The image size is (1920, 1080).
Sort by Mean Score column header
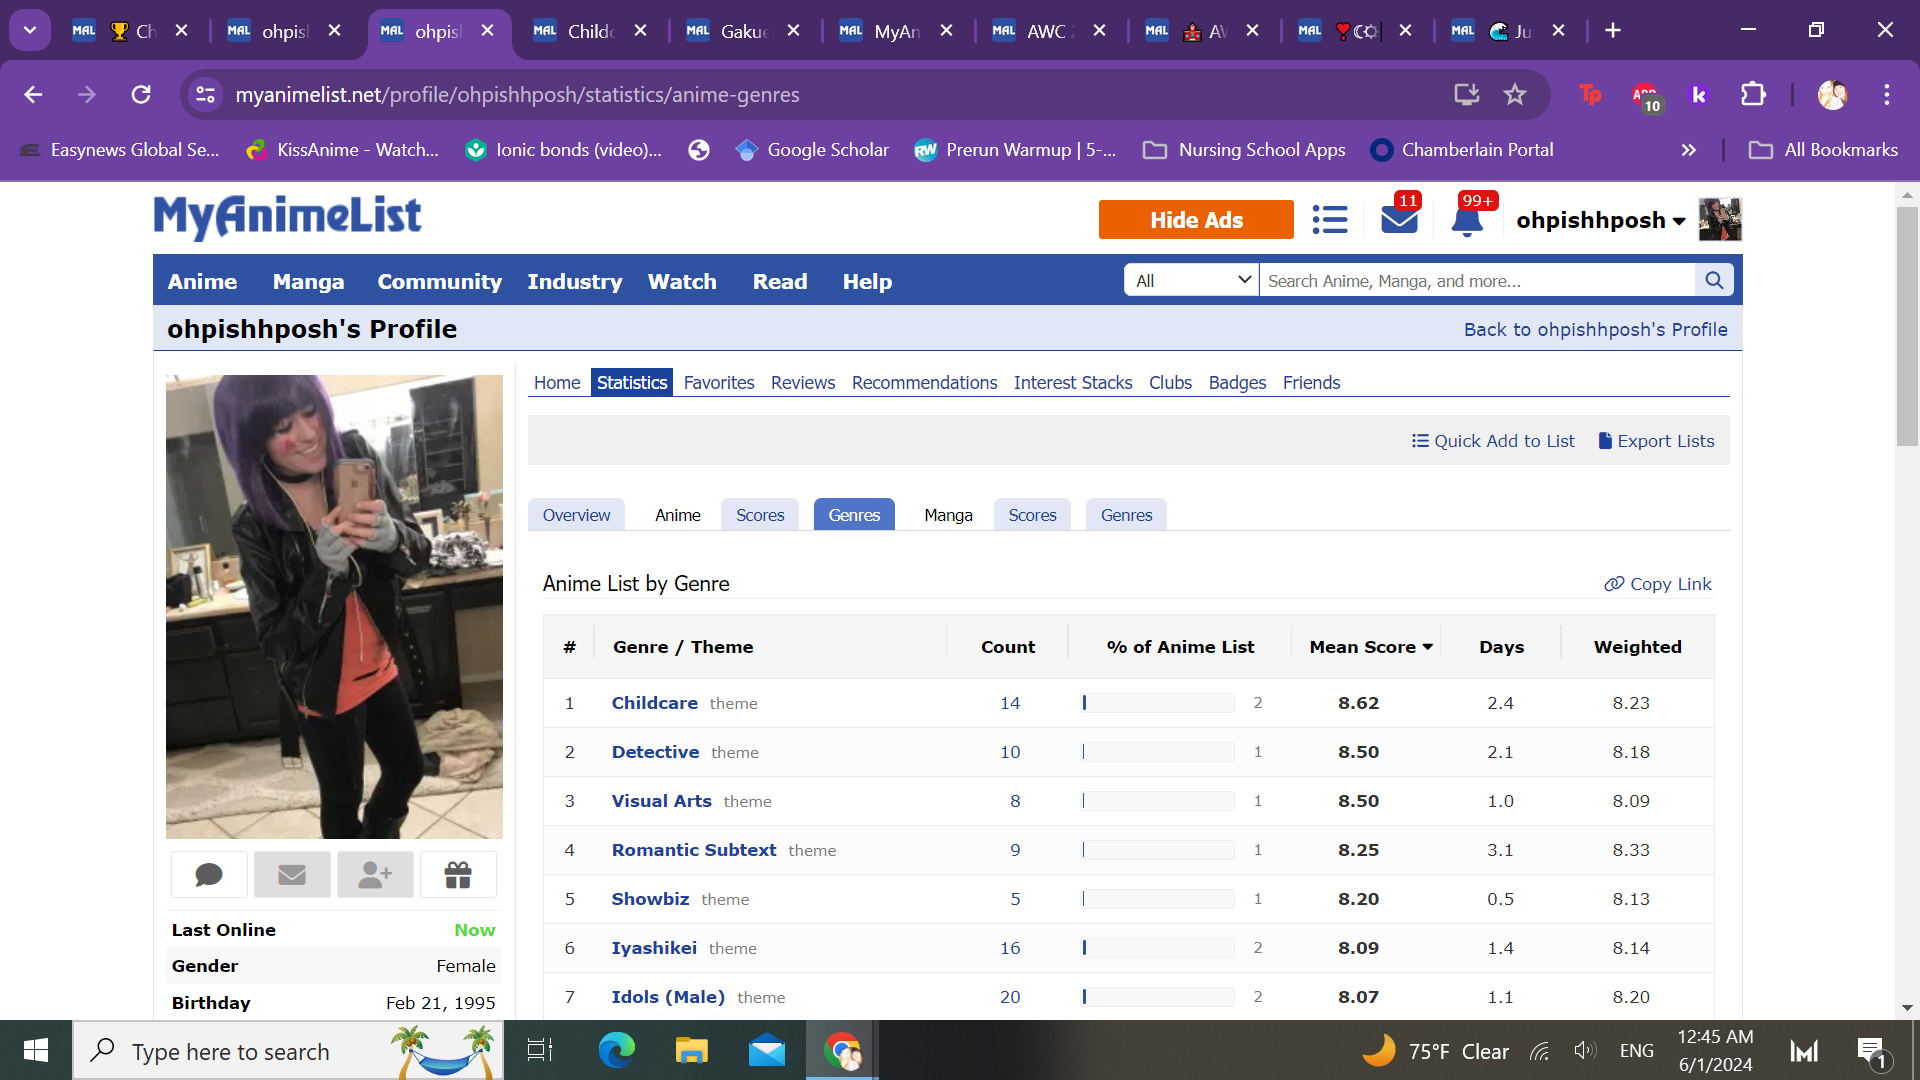[1371, 647]
